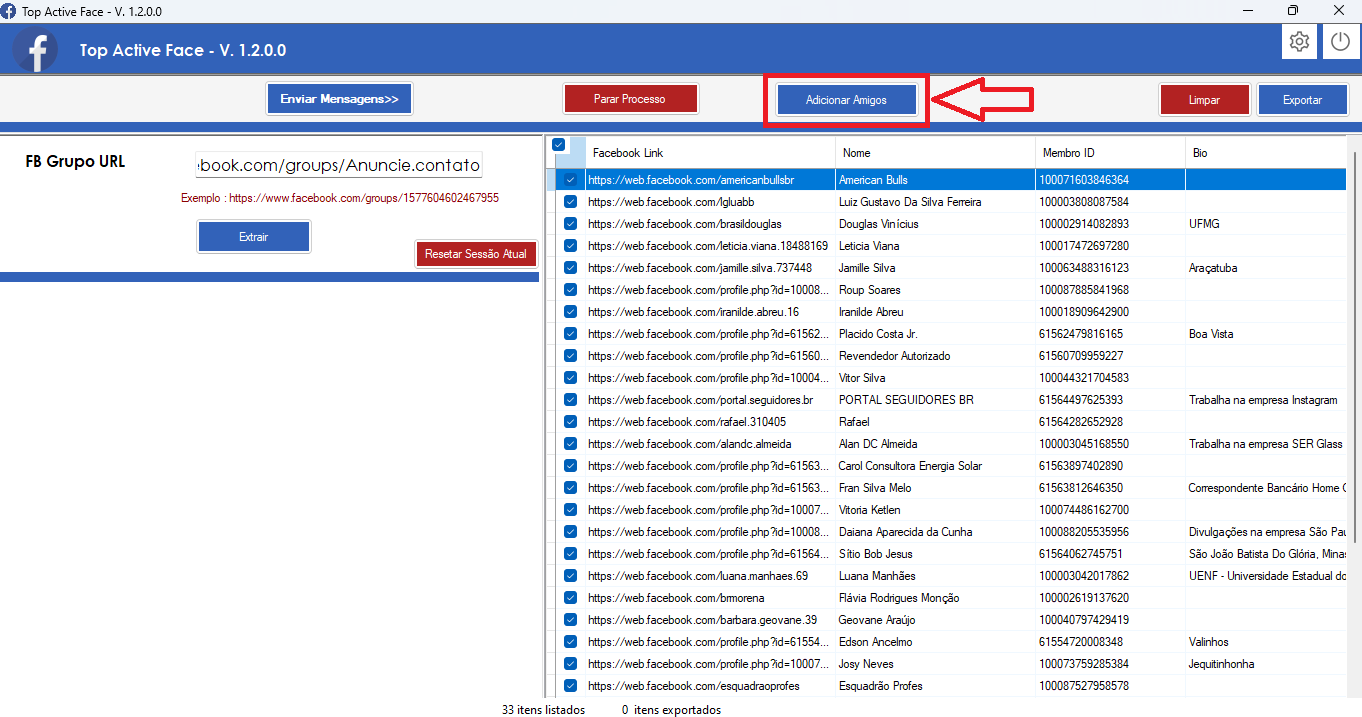Viewport: 1362px width, 717px height.
Task: Uncheck the Rafael row checkbox
Action: point(570,422)
